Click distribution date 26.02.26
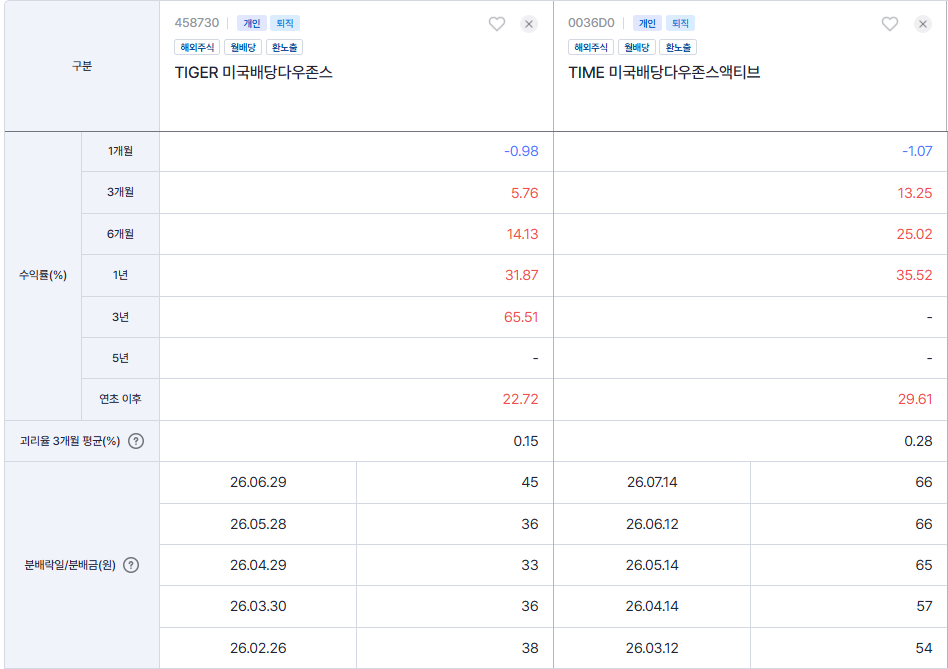The height and width of the screenshot is (669, 948). 258,648
